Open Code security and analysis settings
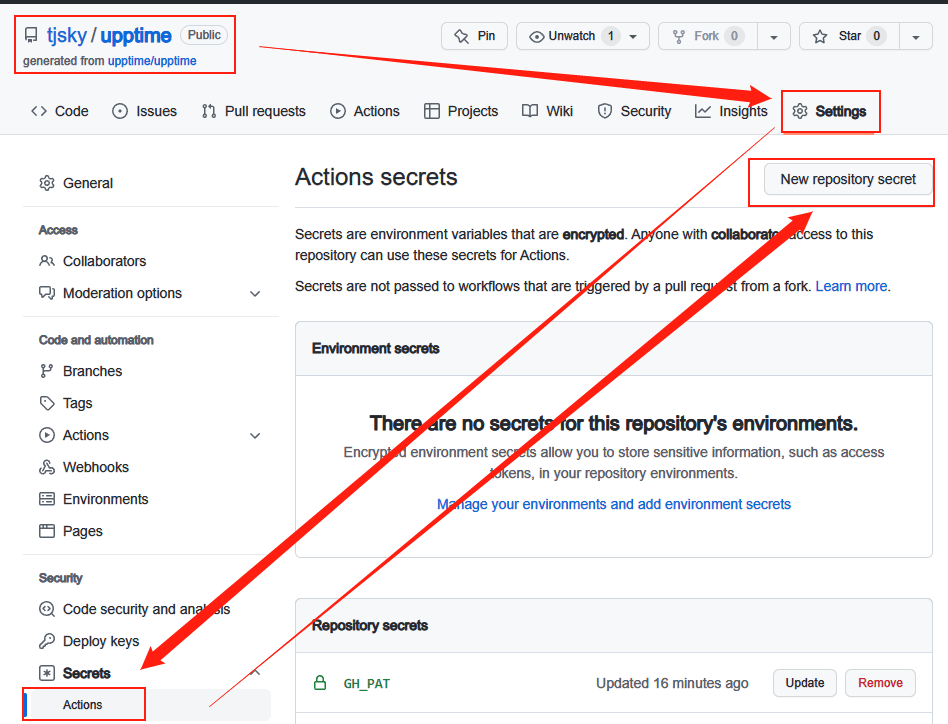The height and width of the screenshot is (724, 948). (x=146, y=609)
